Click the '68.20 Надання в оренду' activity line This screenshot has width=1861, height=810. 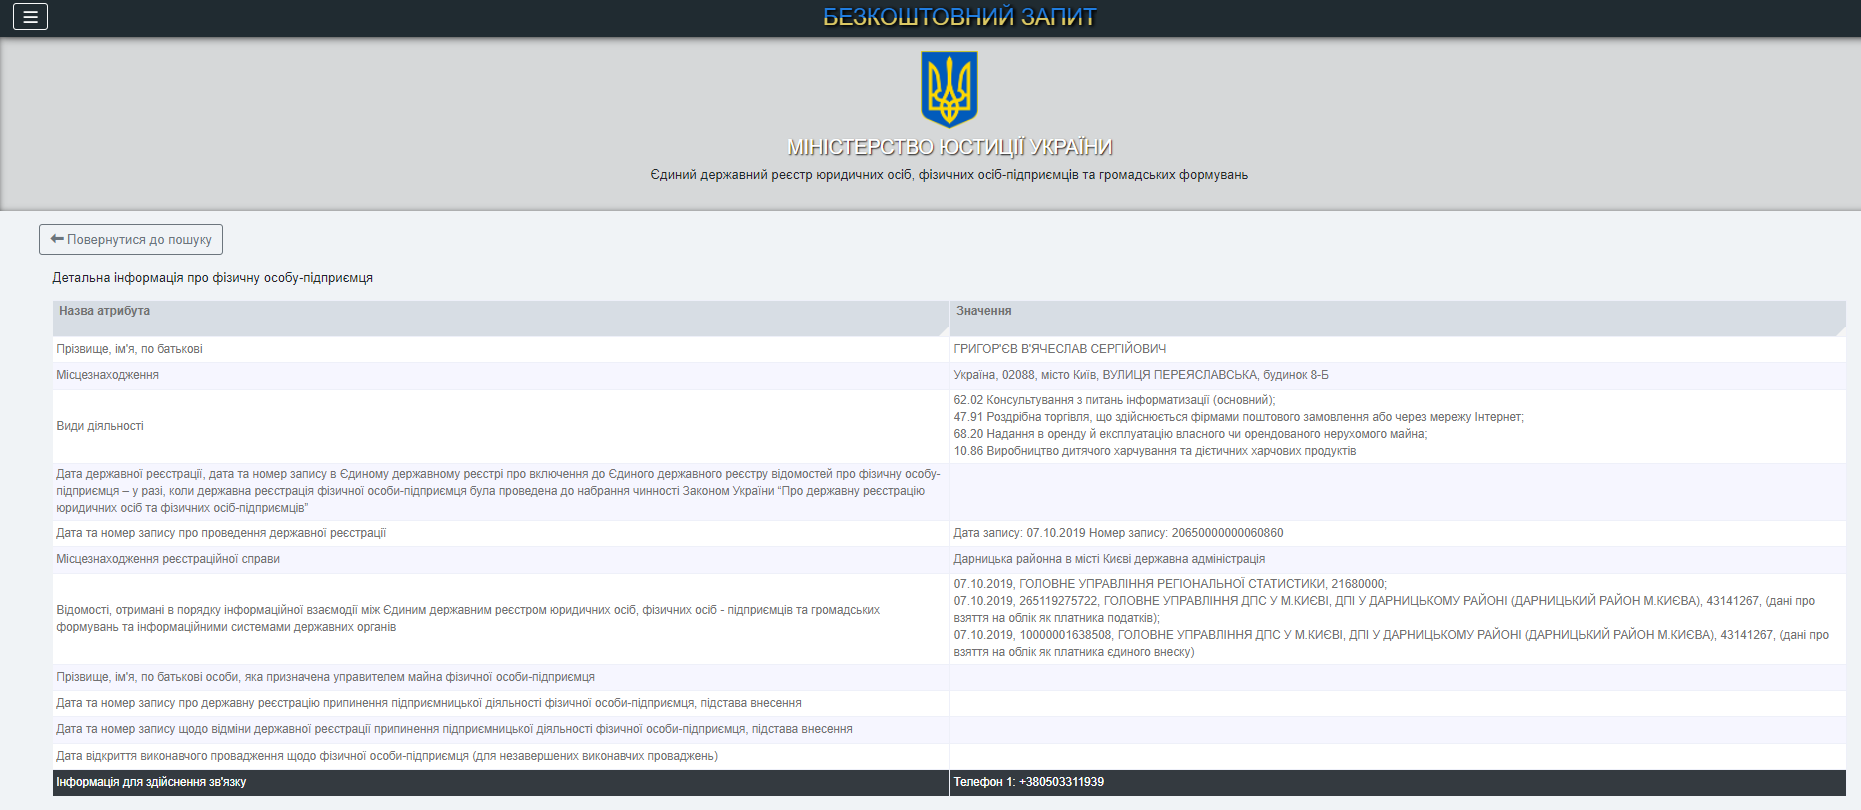(1189, 434)
